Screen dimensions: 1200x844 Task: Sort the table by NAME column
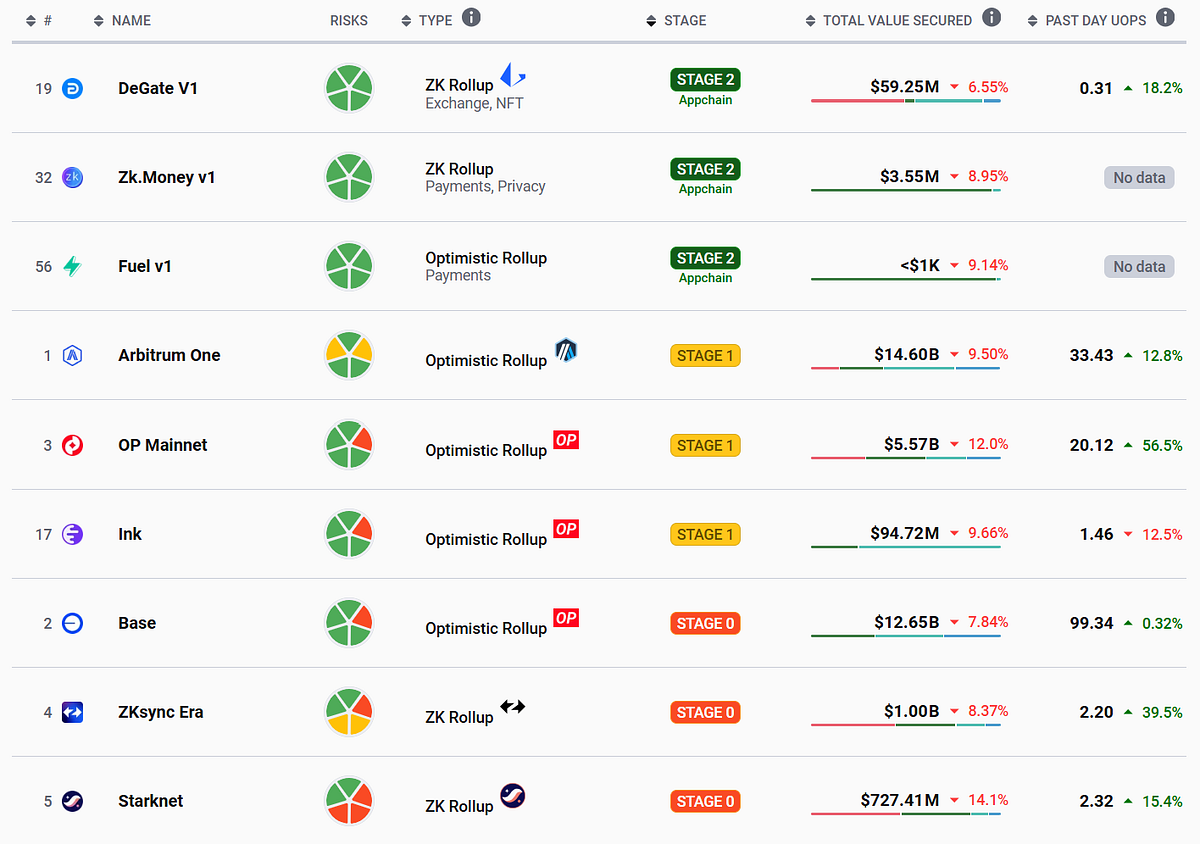(98, 20)
